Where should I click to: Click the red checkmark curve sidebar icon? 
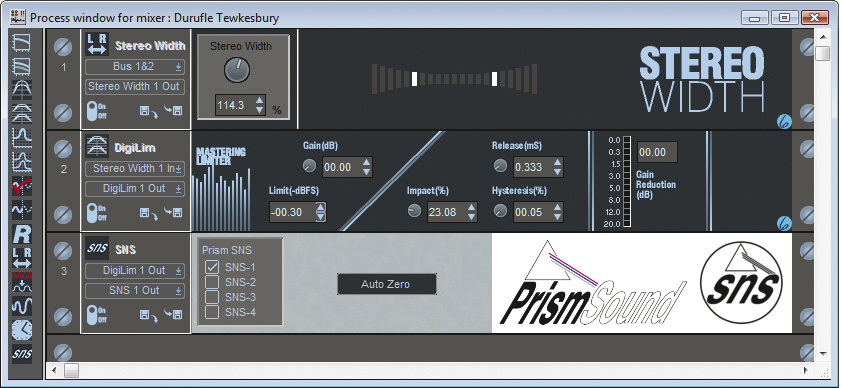tap(22, 186)
